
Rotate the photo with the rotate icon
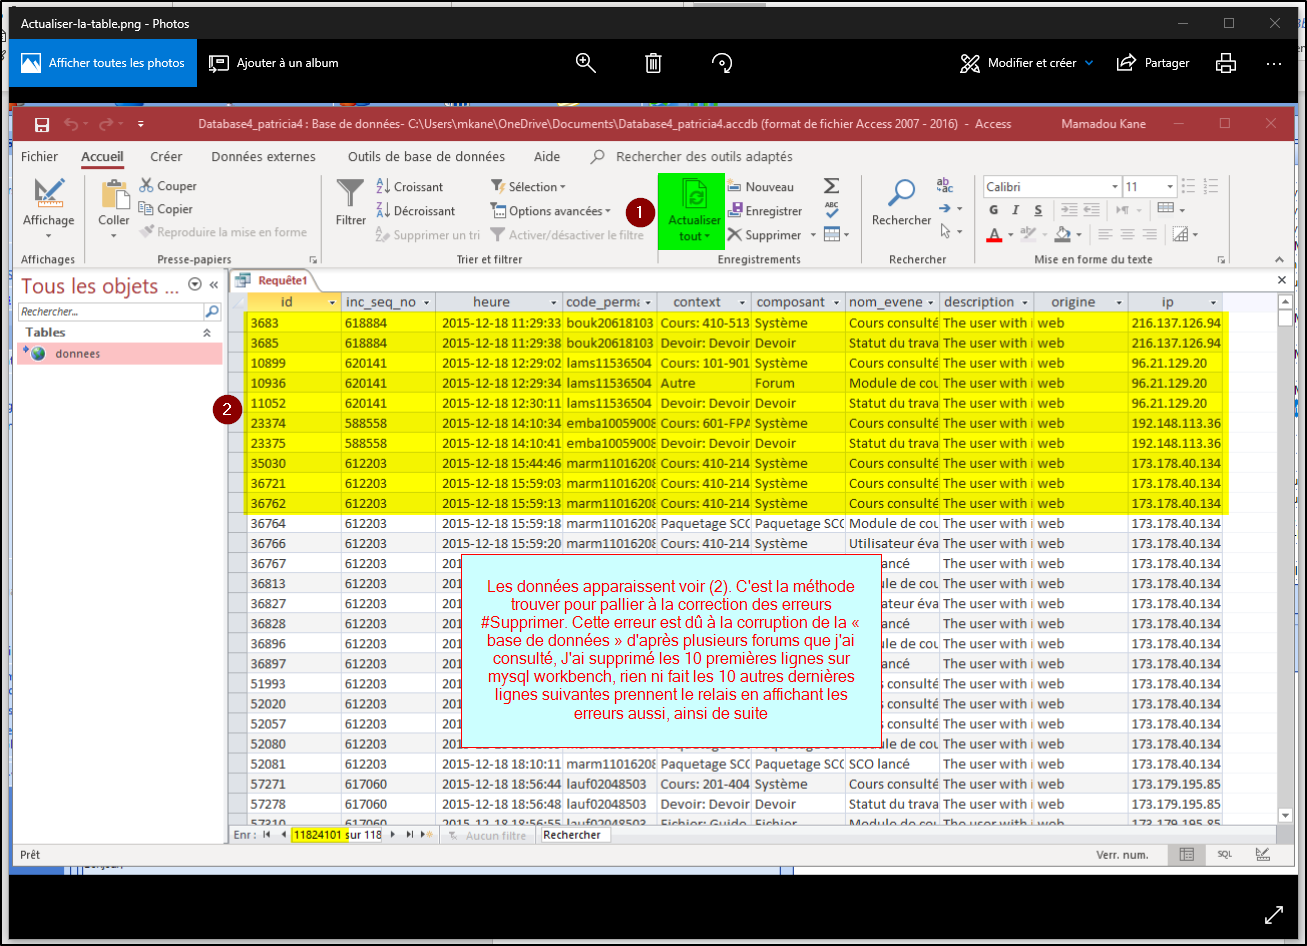[x=721, y=63]
